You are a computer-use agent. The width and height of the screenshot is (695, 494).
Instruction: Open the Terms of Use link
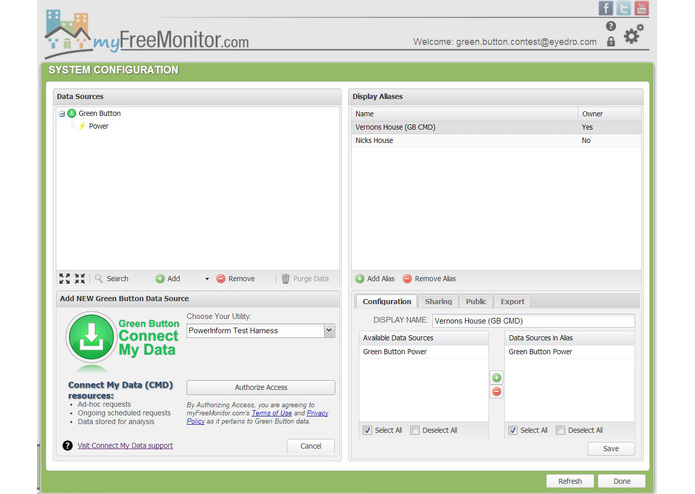click(x=272, y=413)
